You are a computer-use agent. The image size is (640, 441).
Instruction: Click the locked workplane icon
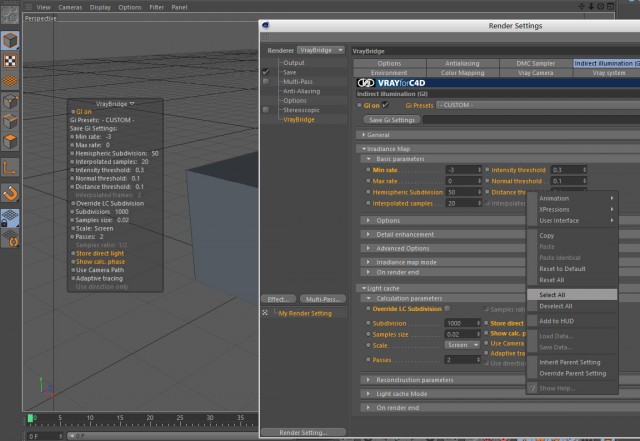point(10,218)
